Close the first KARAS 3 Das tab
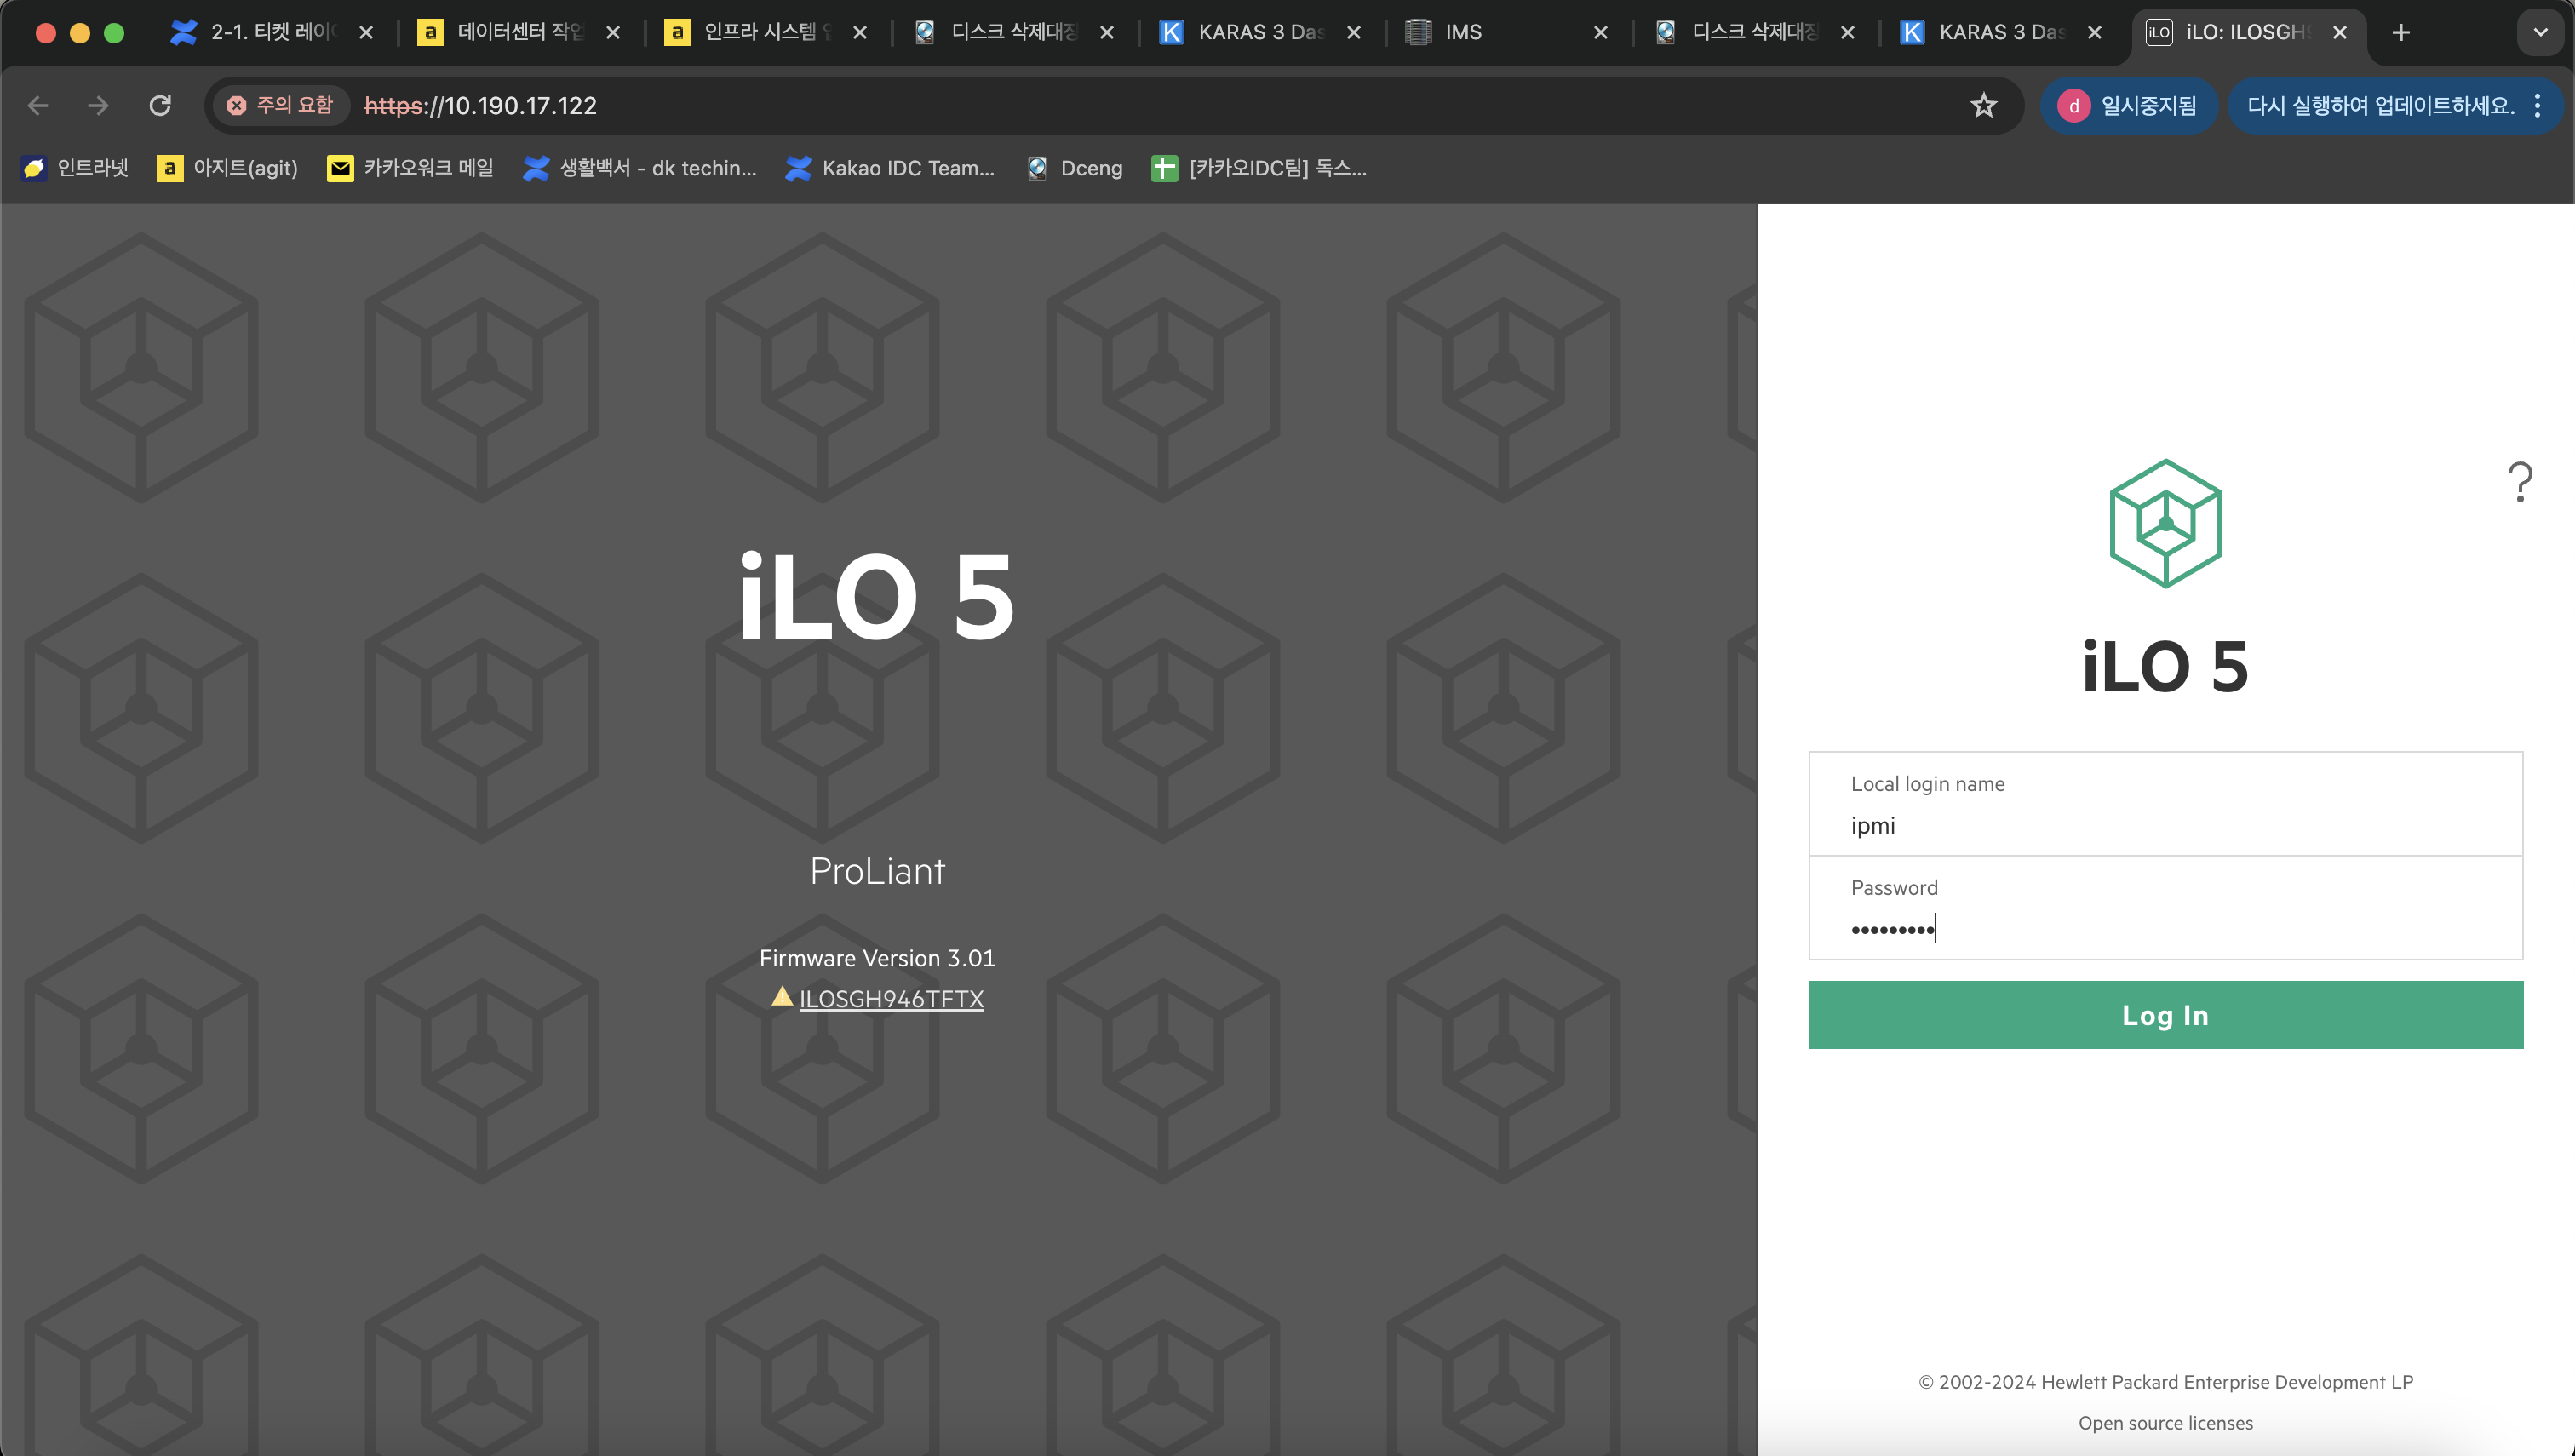 (1354, 32)
